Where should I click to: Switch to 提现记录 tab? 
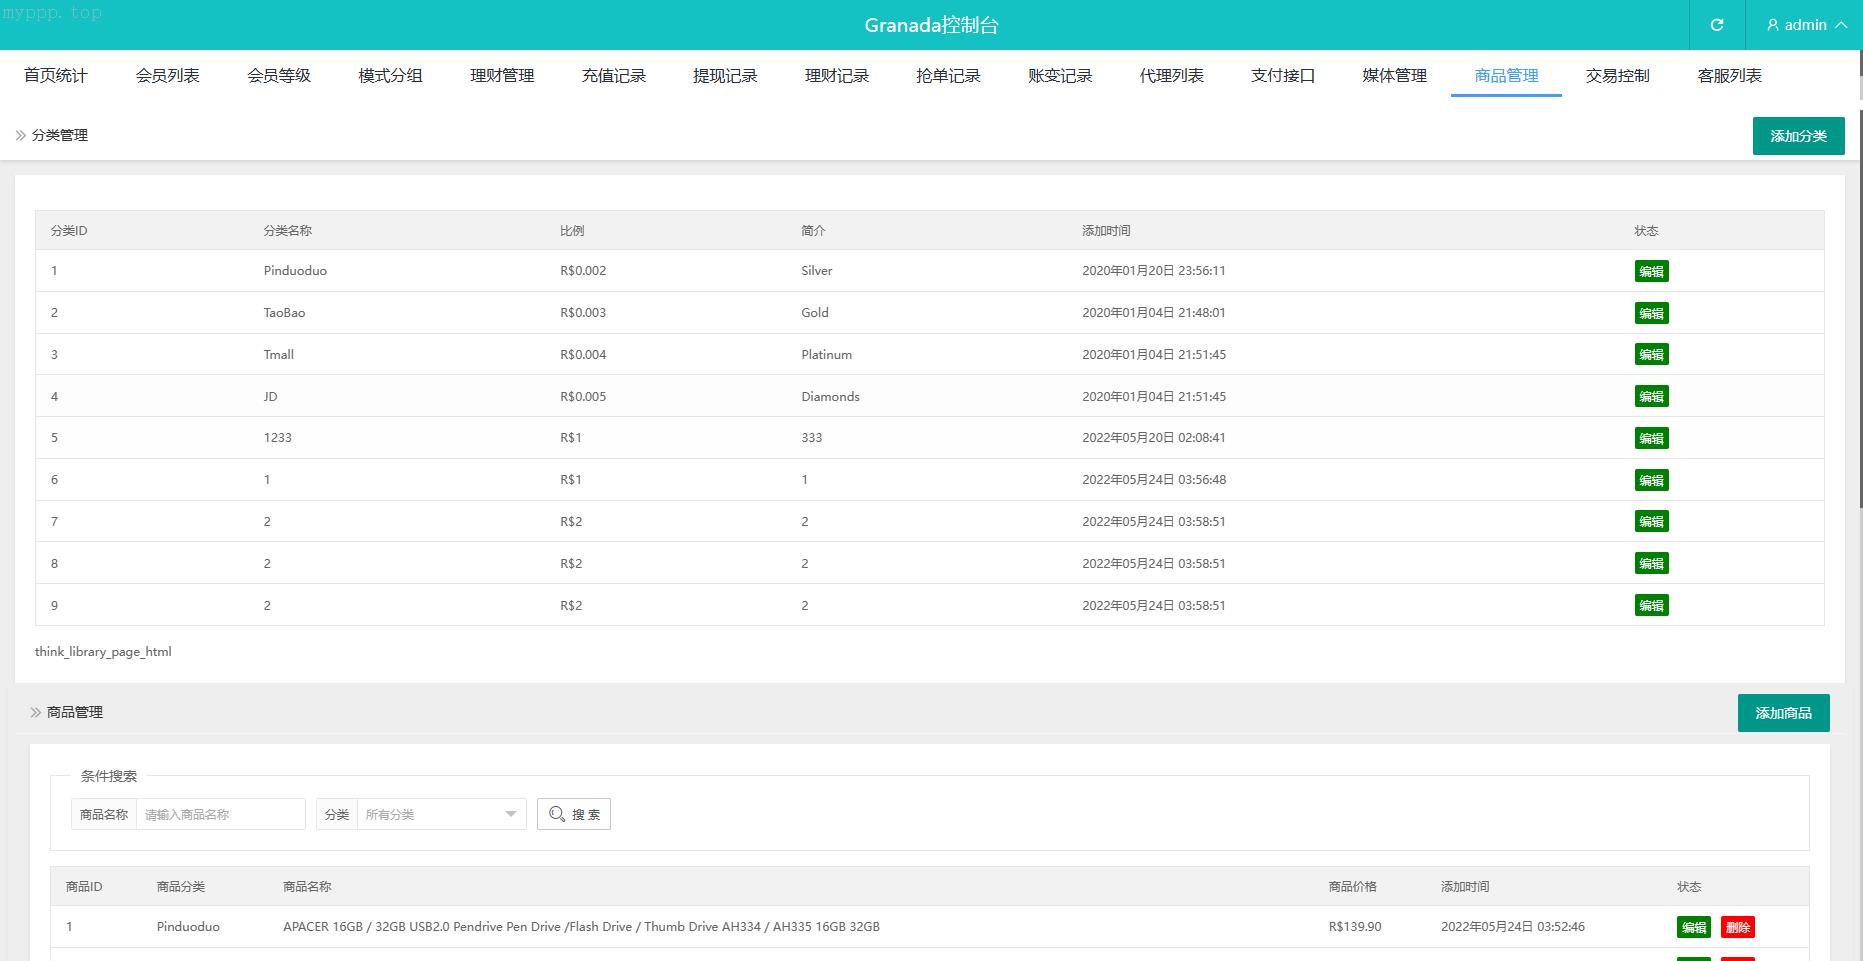tap(725, 76)
